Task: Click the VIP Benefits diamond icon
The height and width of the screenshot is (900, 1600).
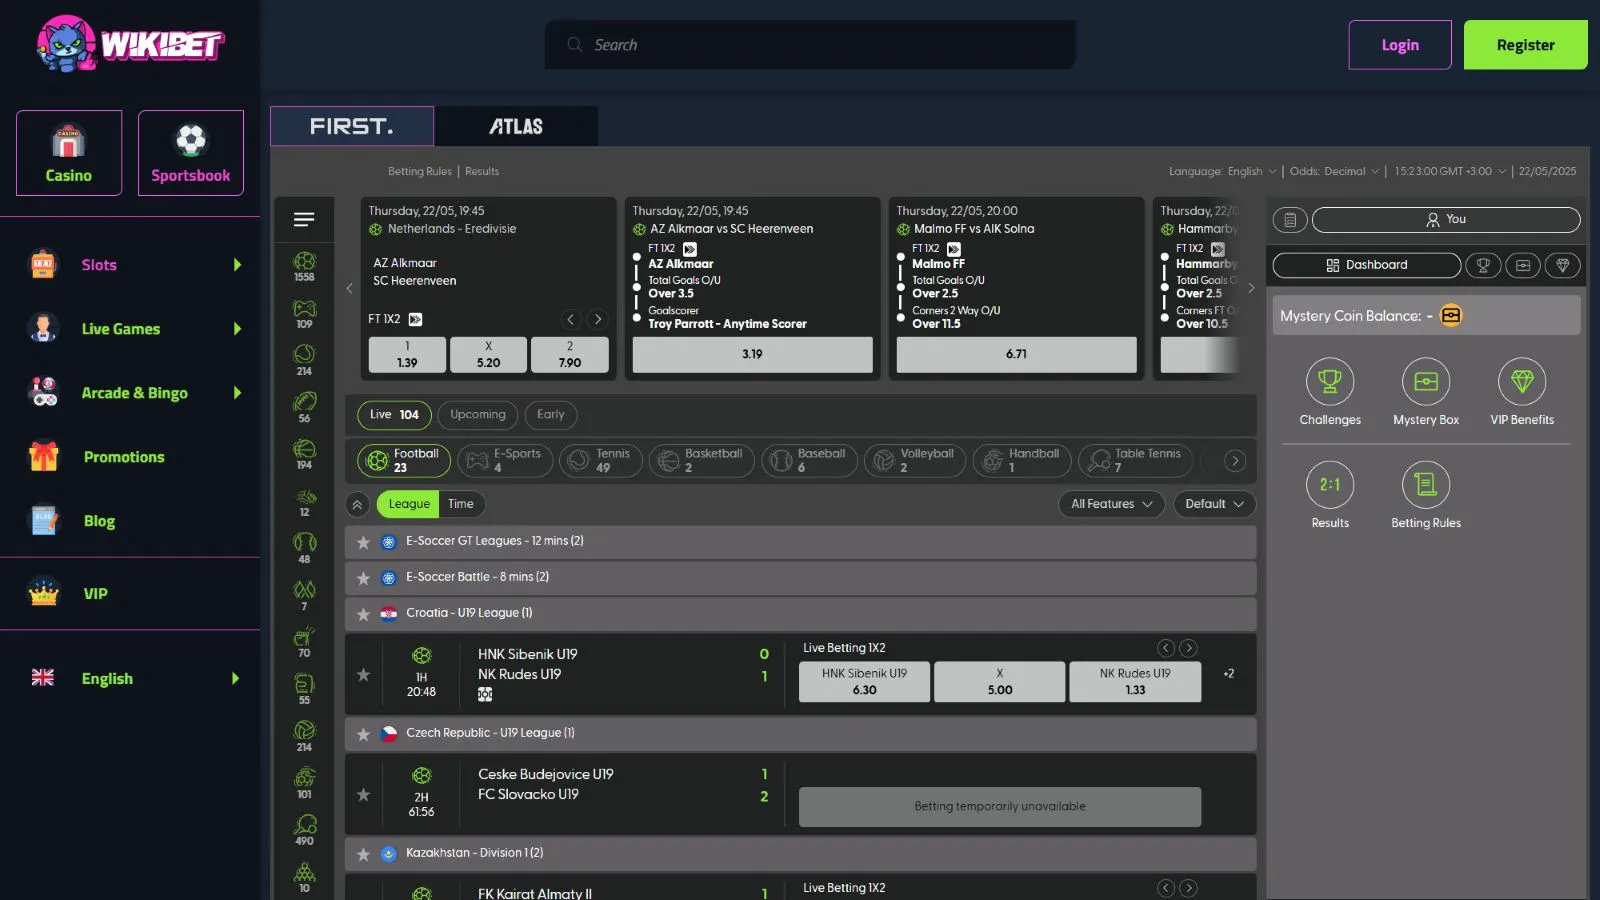Action: coord(1521,382)
